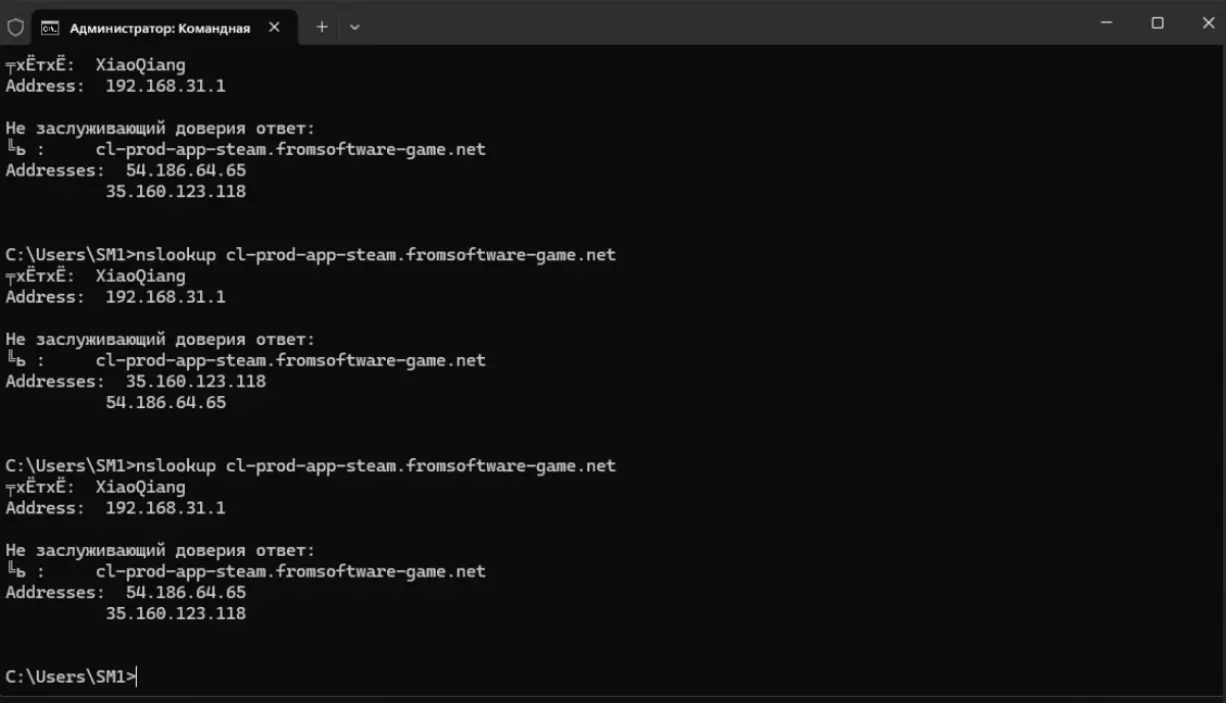Select the Администратор: Командная tab

pos(160,28)
